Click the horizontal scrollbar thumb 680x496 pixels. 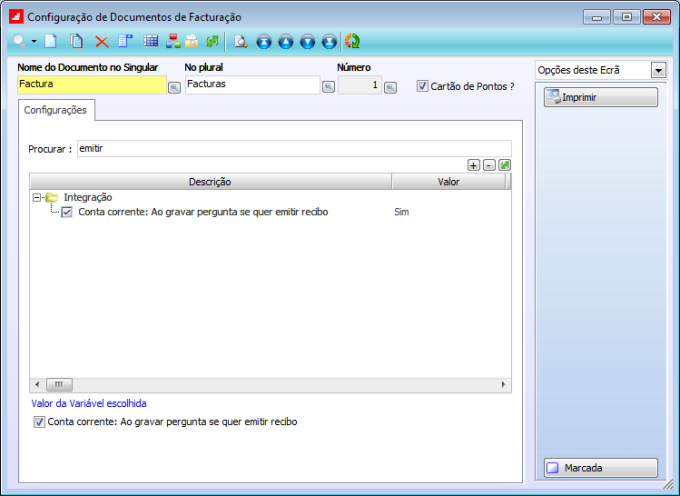pos(59,385)
